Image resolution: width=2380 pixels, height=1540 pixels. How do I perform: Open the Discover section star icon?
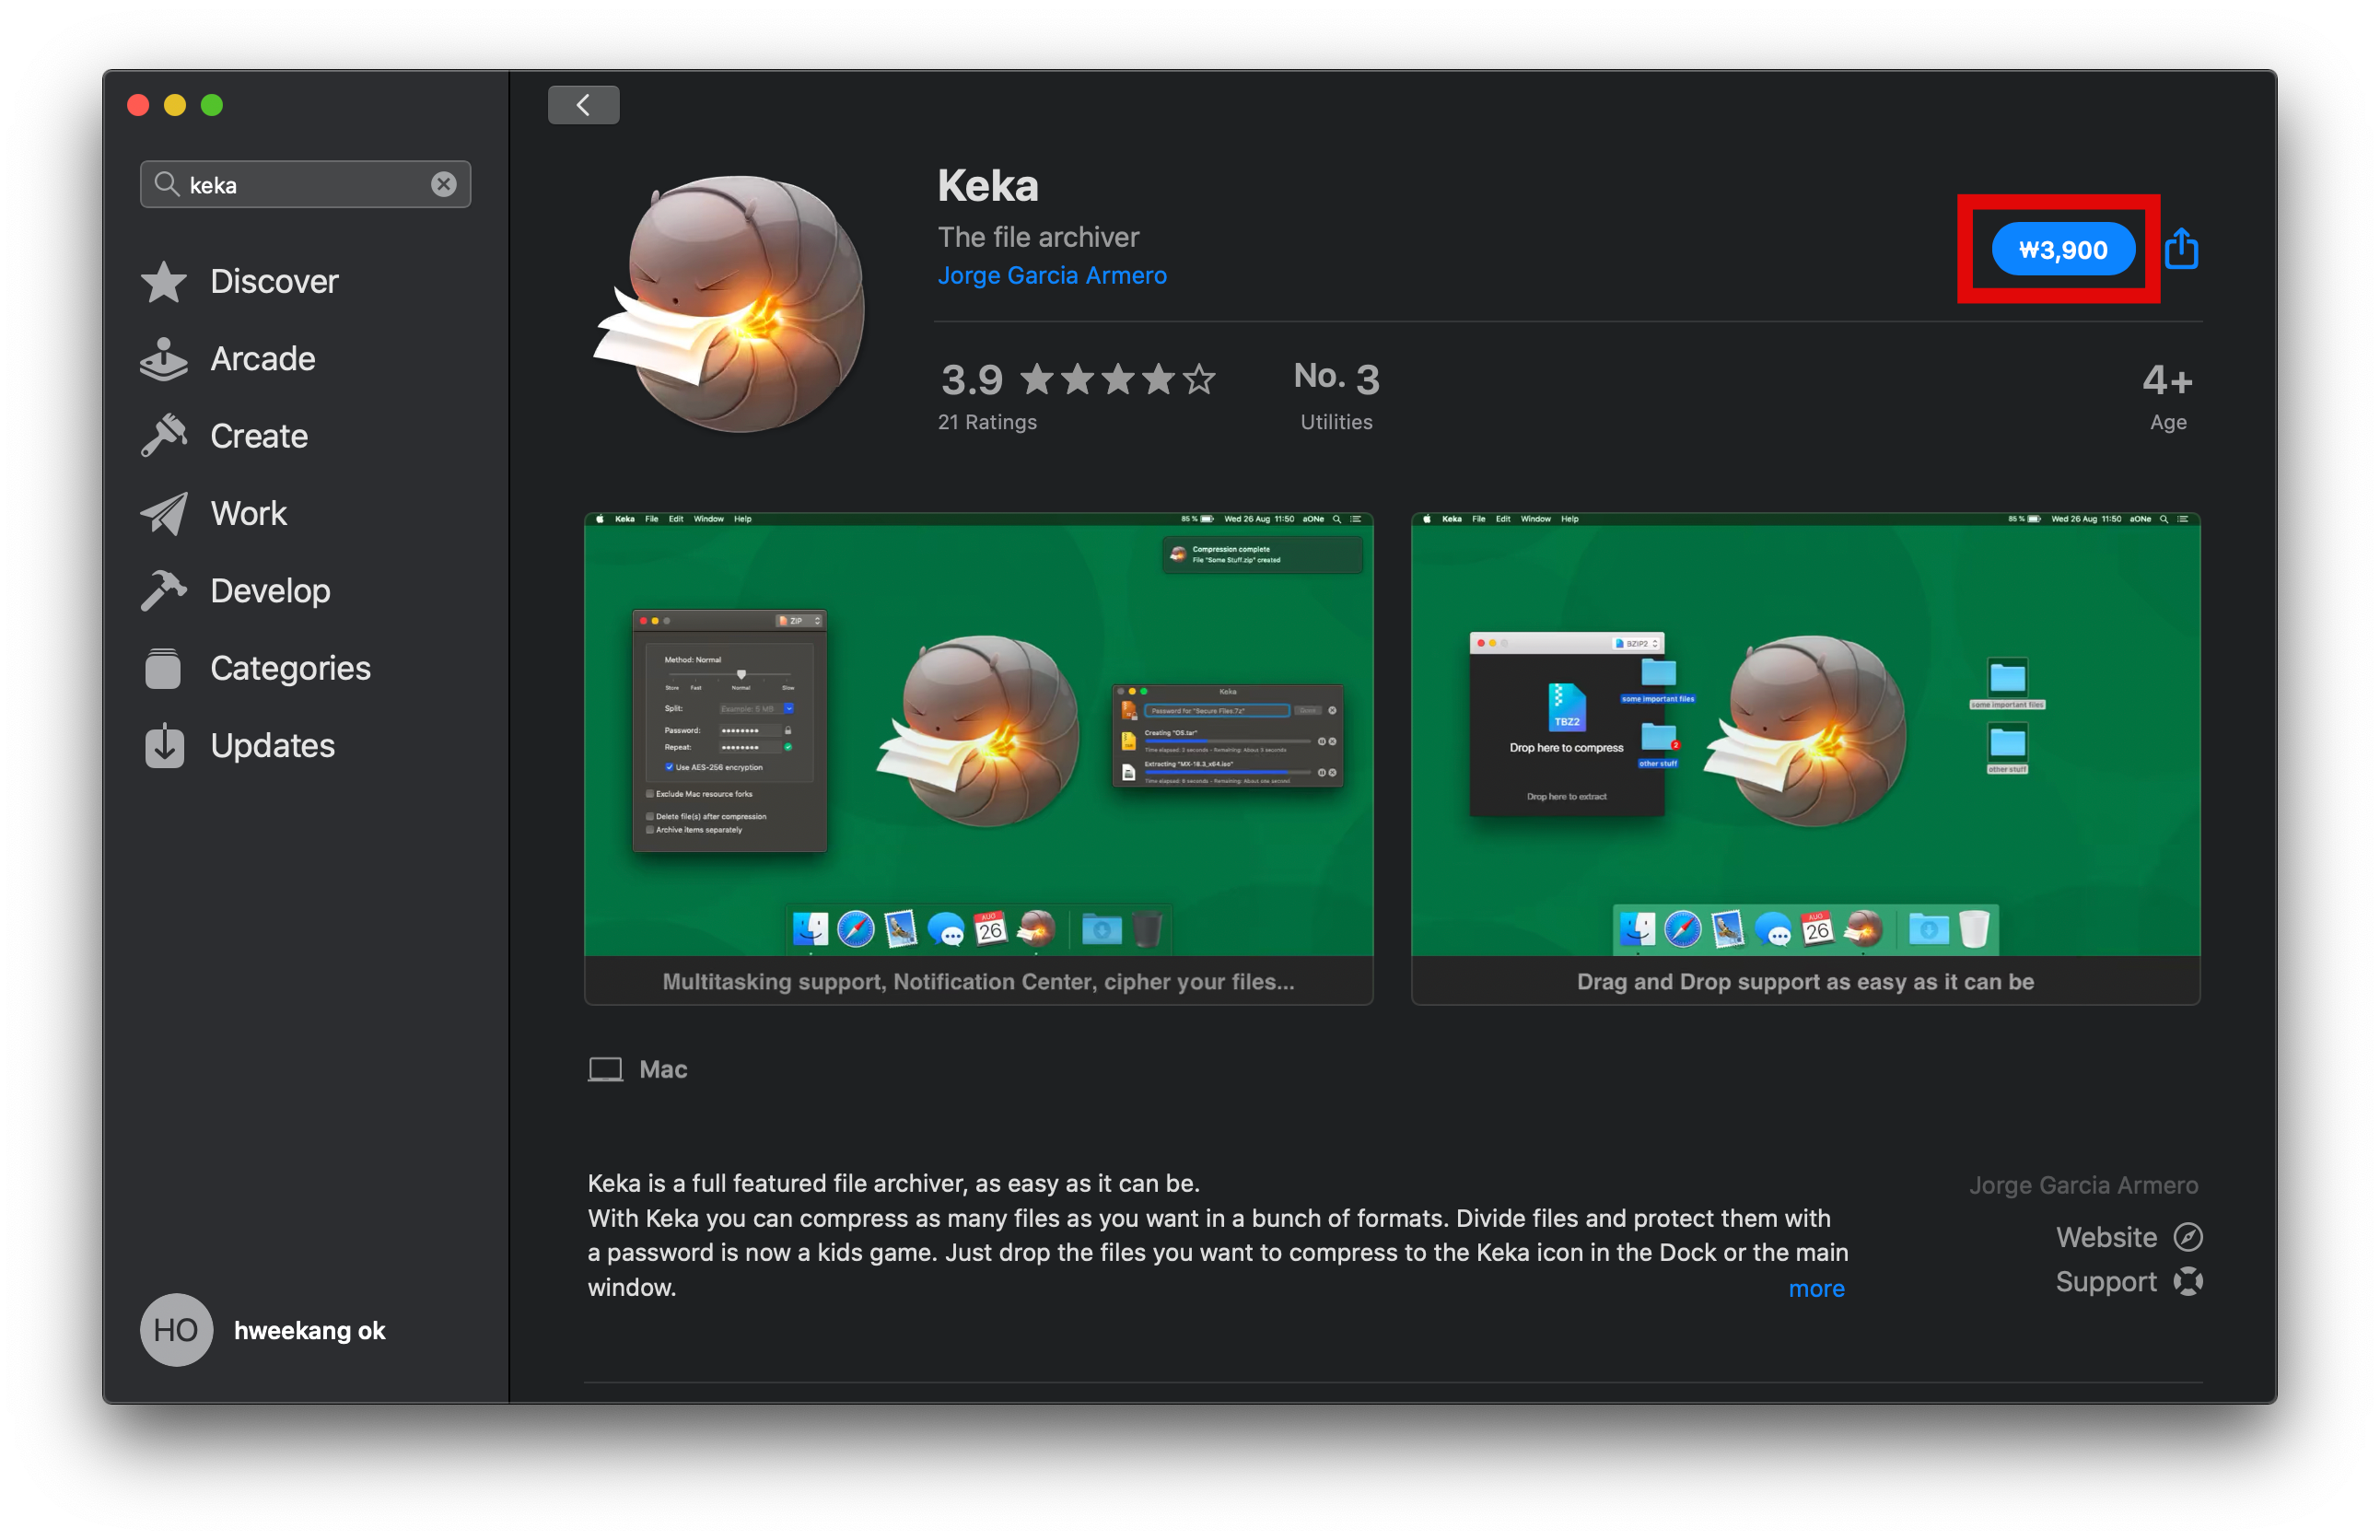tap(164, 282)
